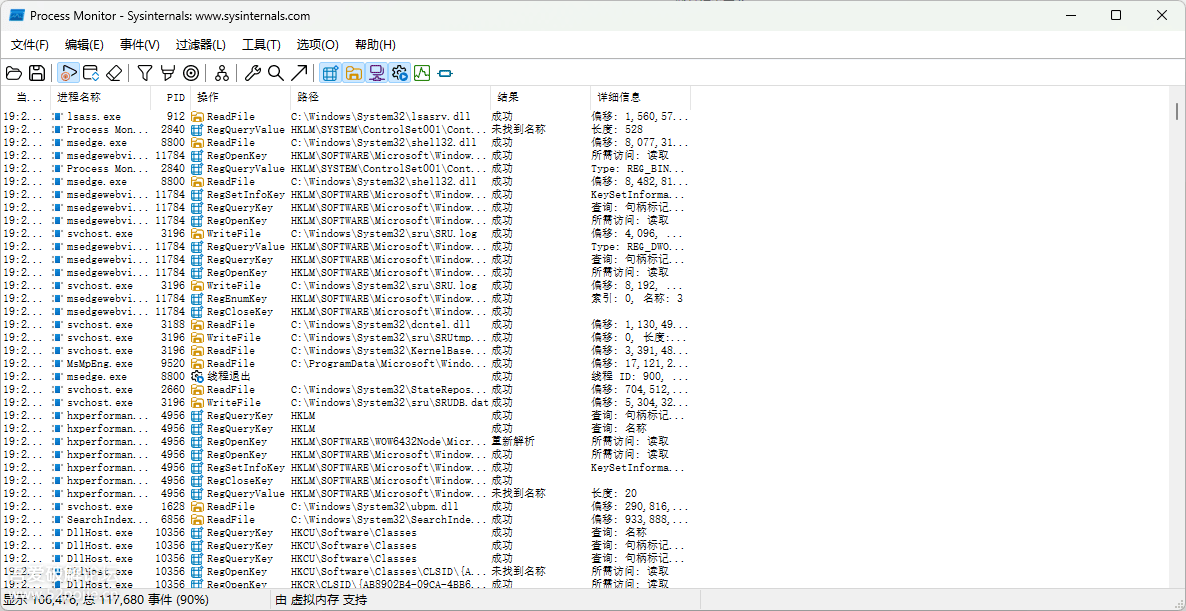
Task: Open the Highlight marker tool
Action: pos(168,73)
